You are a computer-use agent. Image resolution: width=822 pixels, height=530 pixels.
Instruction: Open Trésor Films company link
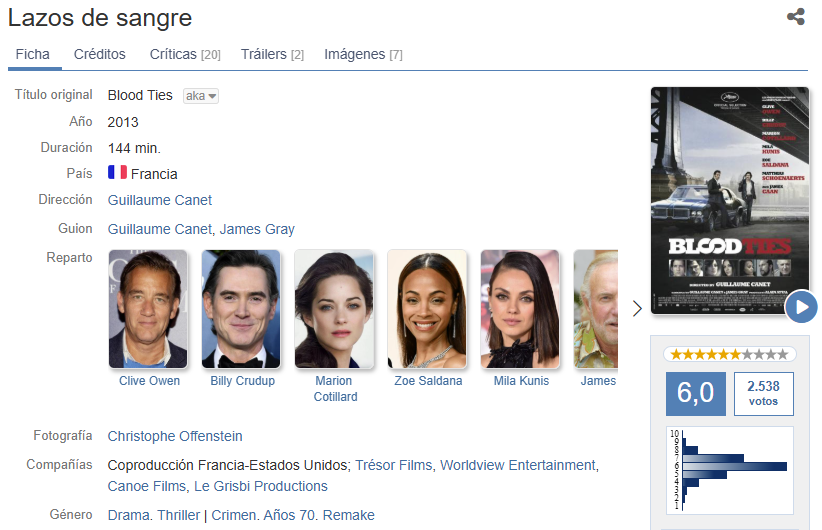tap(394, 466)
